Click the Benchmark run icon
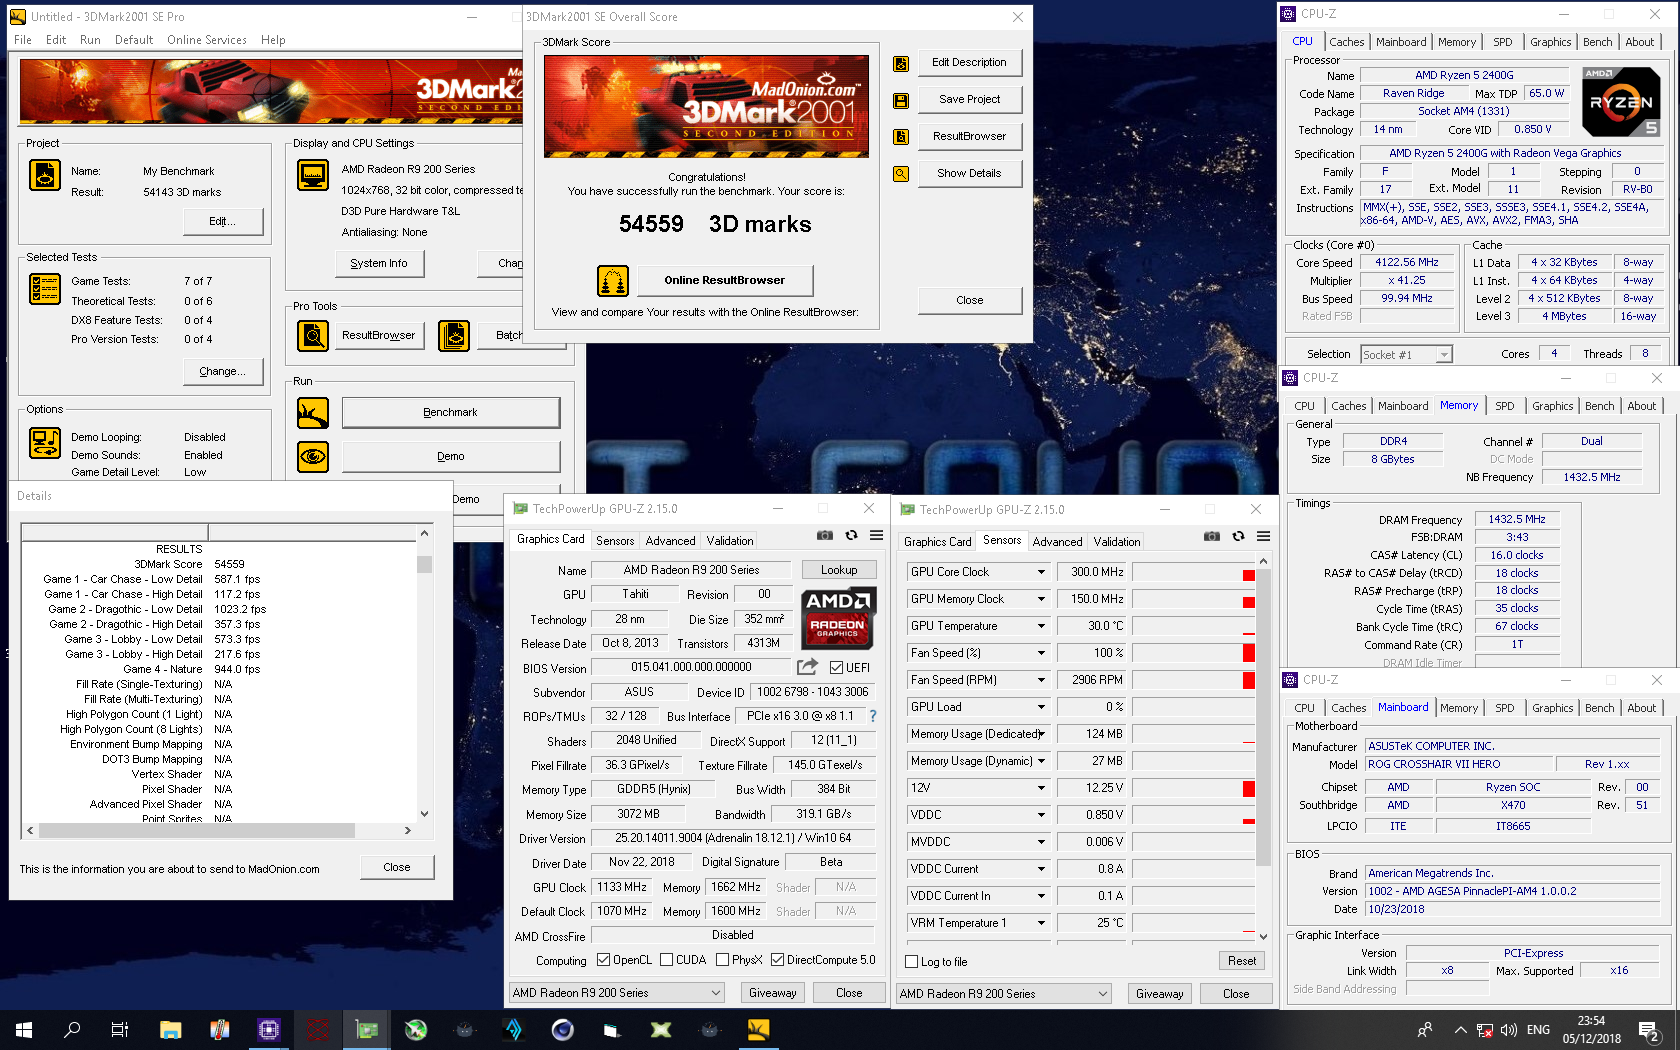 point(313,413)
